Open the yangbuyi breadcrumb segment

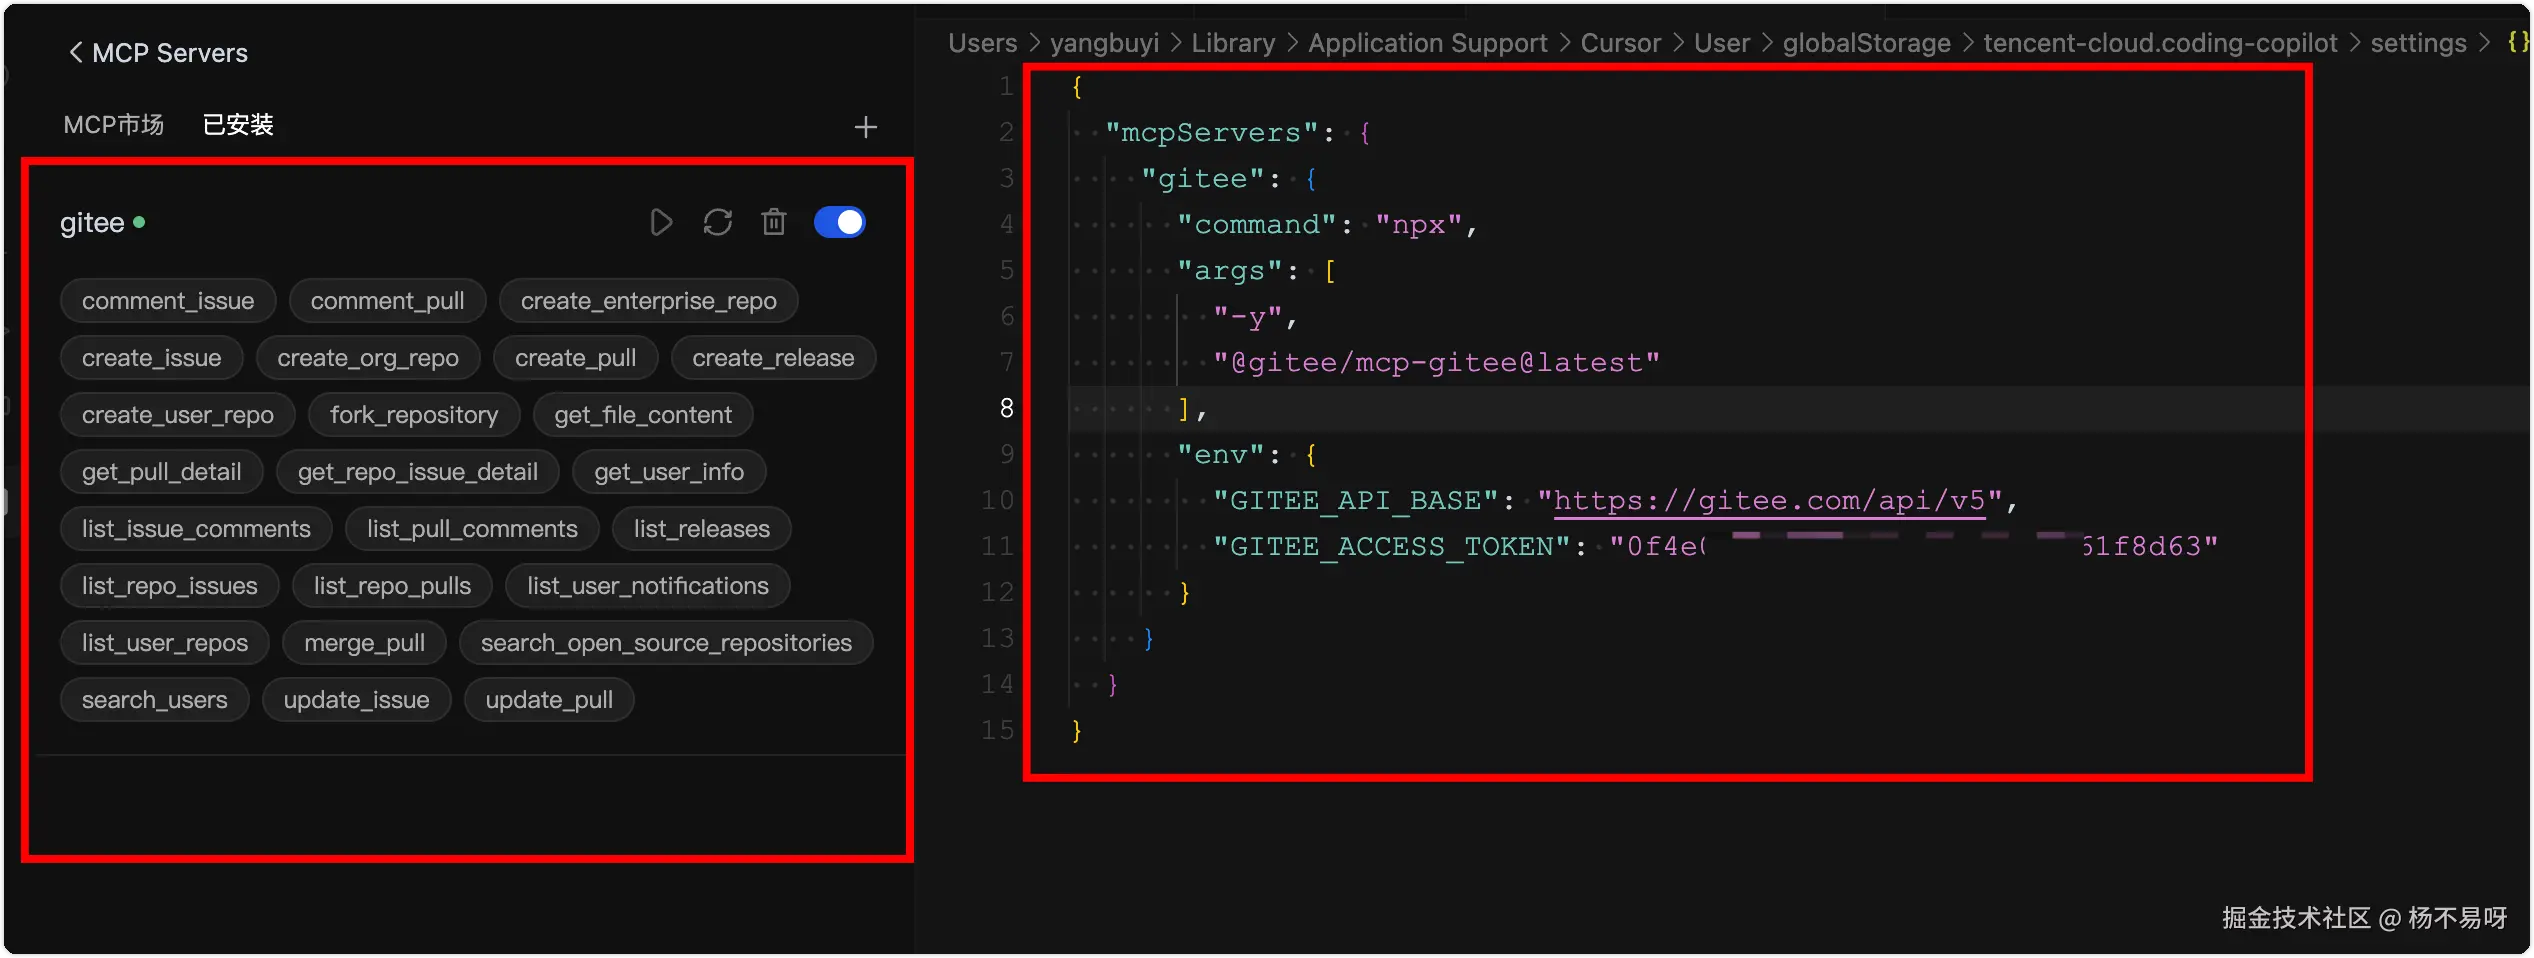point(1104,43)
